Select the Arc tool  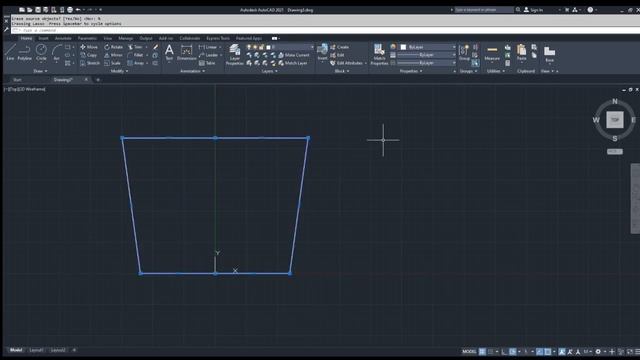click(56, 52)
